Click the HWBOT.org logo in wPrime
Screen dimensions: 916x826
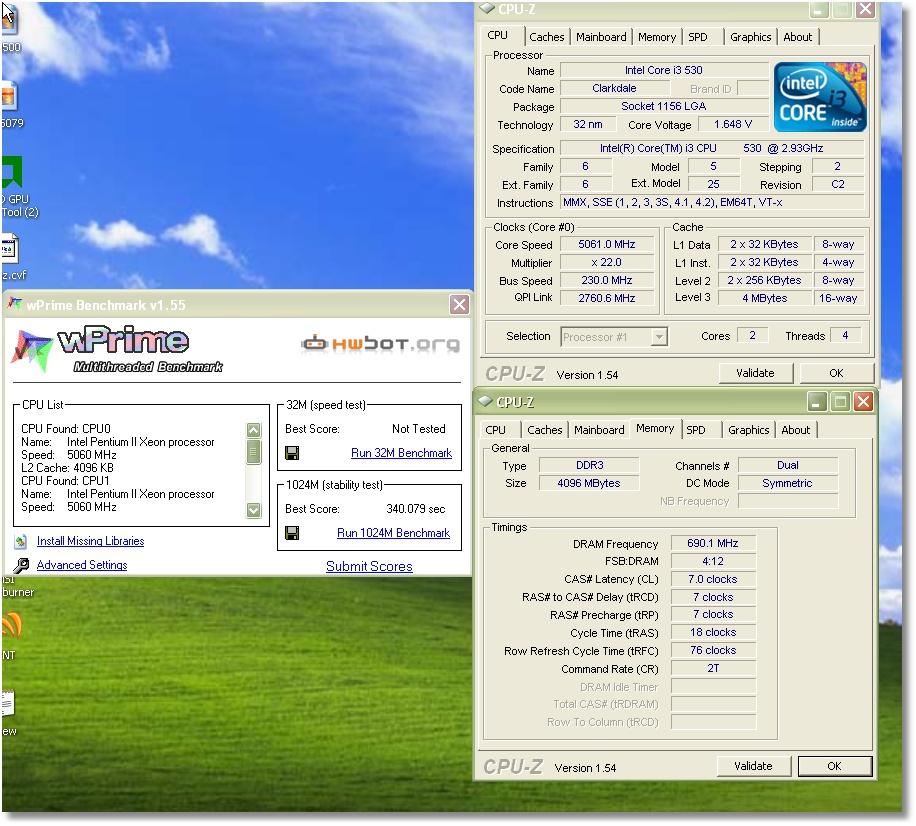[380, 343]
